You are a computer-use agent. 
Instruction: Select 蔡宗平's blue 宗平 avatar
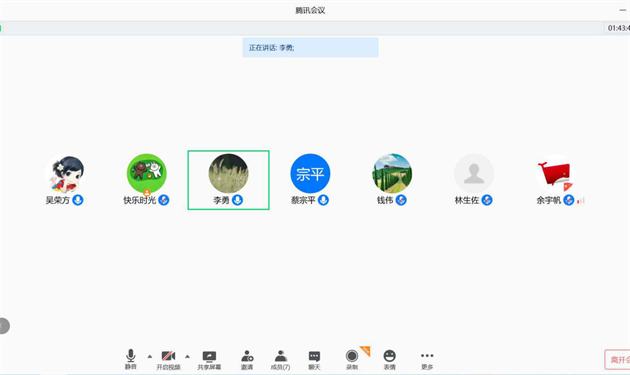(310, 174)
